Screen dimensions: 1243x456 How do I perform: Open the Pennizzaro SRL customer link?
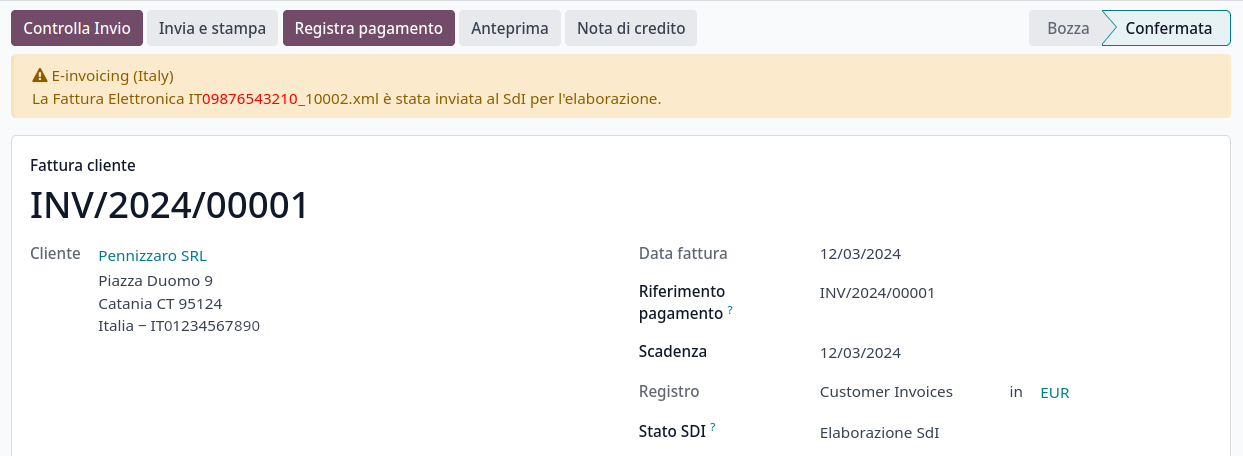point(152,255)
